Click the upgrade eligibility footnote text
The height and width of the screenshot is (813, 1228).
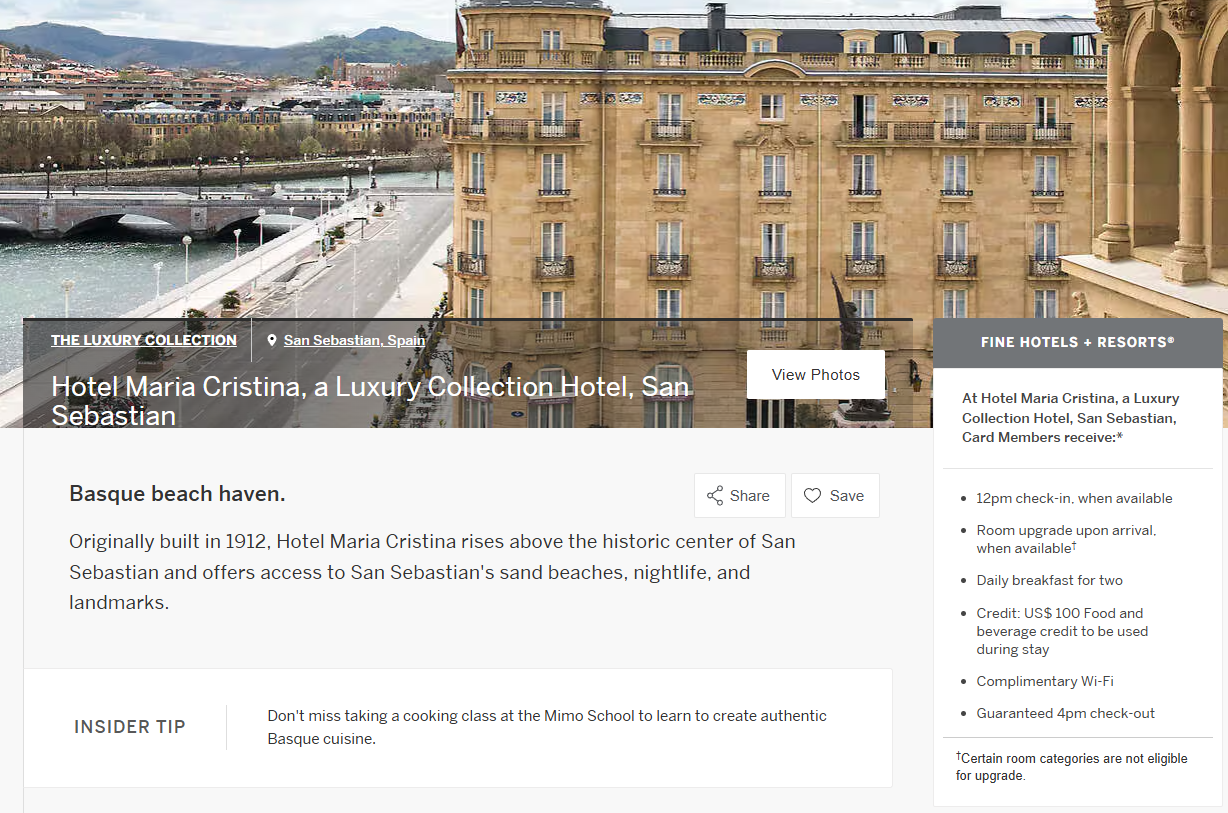(x=1072, y=767)
